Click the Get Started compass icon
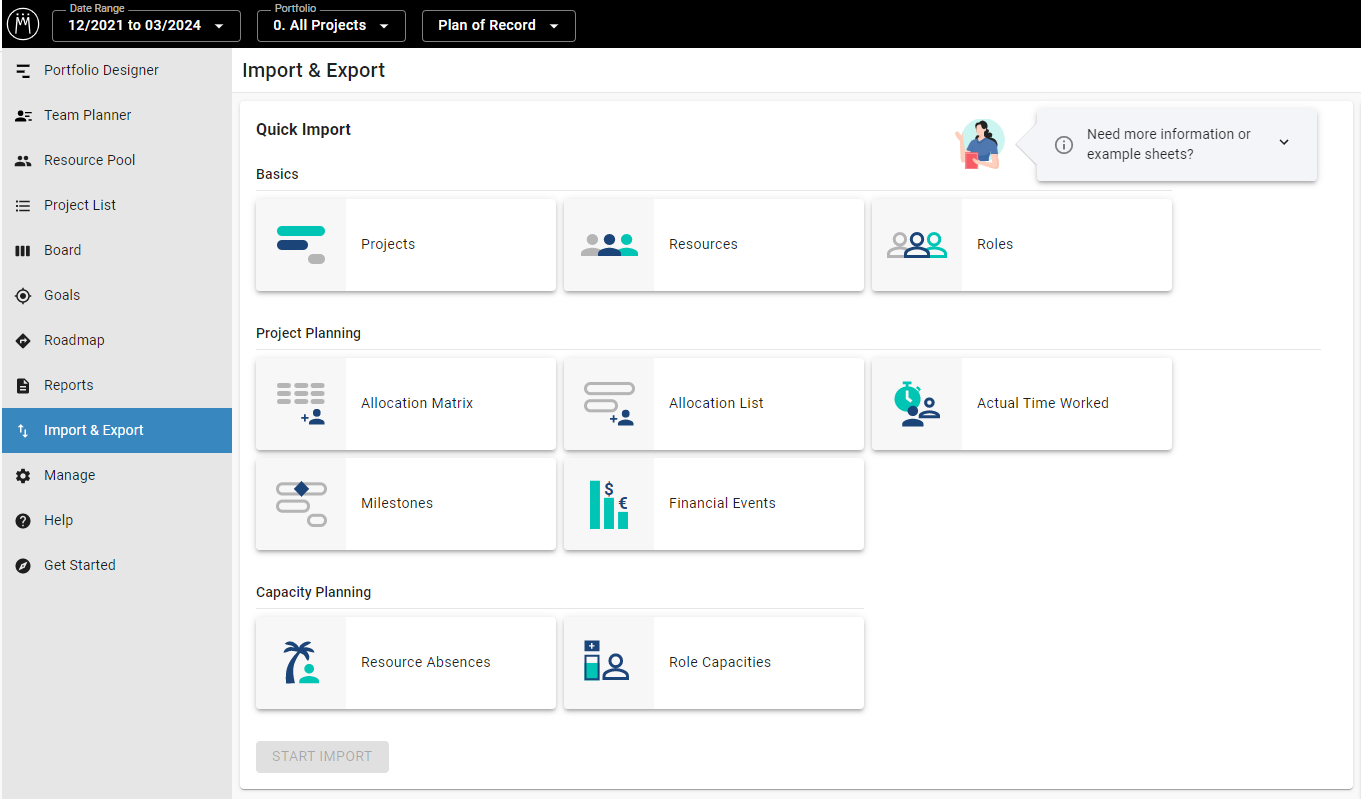1361x799 pixels. coord(23,566)
